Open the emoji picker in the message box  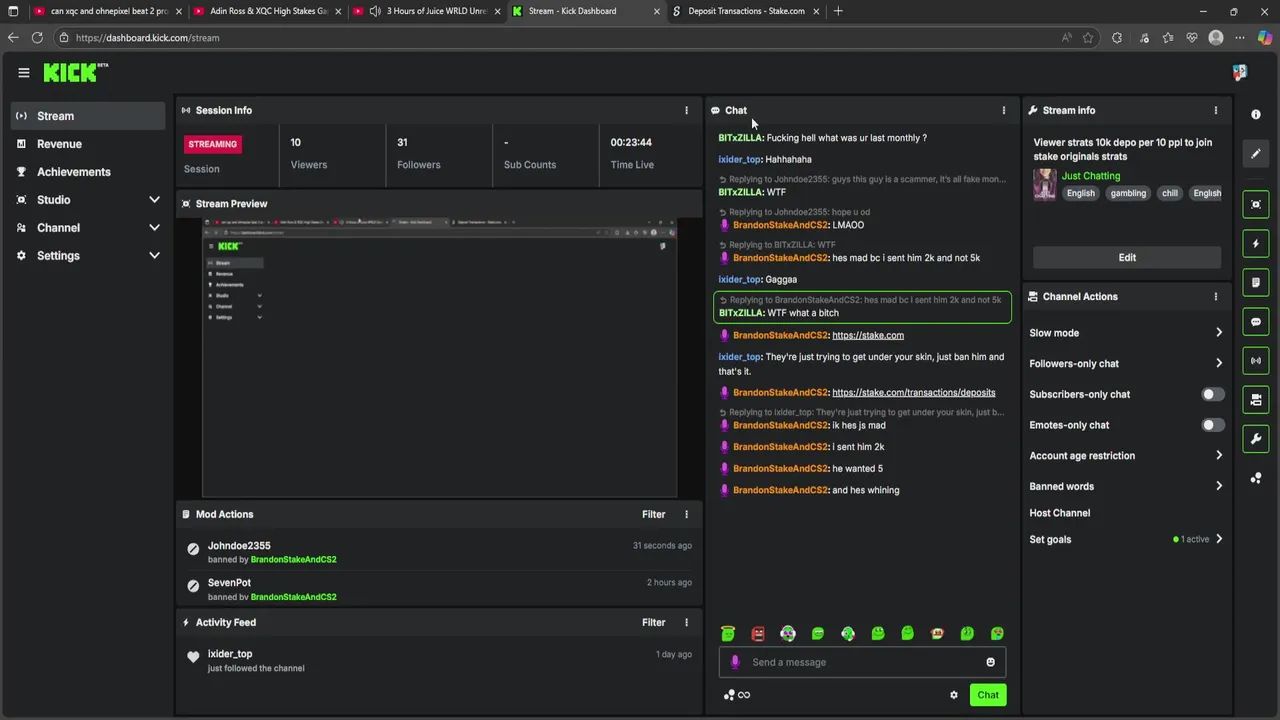click(991, 662)
